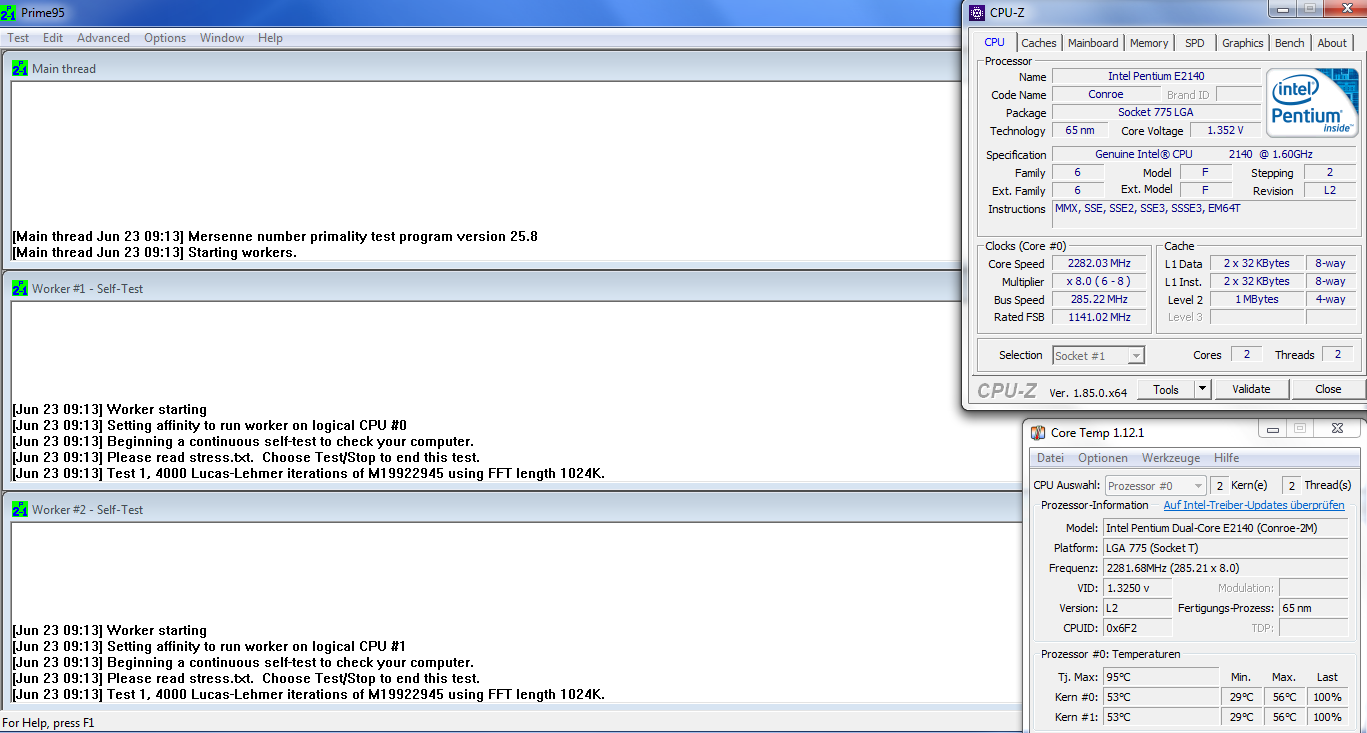Click the Tj. Max 95°C field
This screenshot has width=1367, height=733.
tap(1161, 677)
